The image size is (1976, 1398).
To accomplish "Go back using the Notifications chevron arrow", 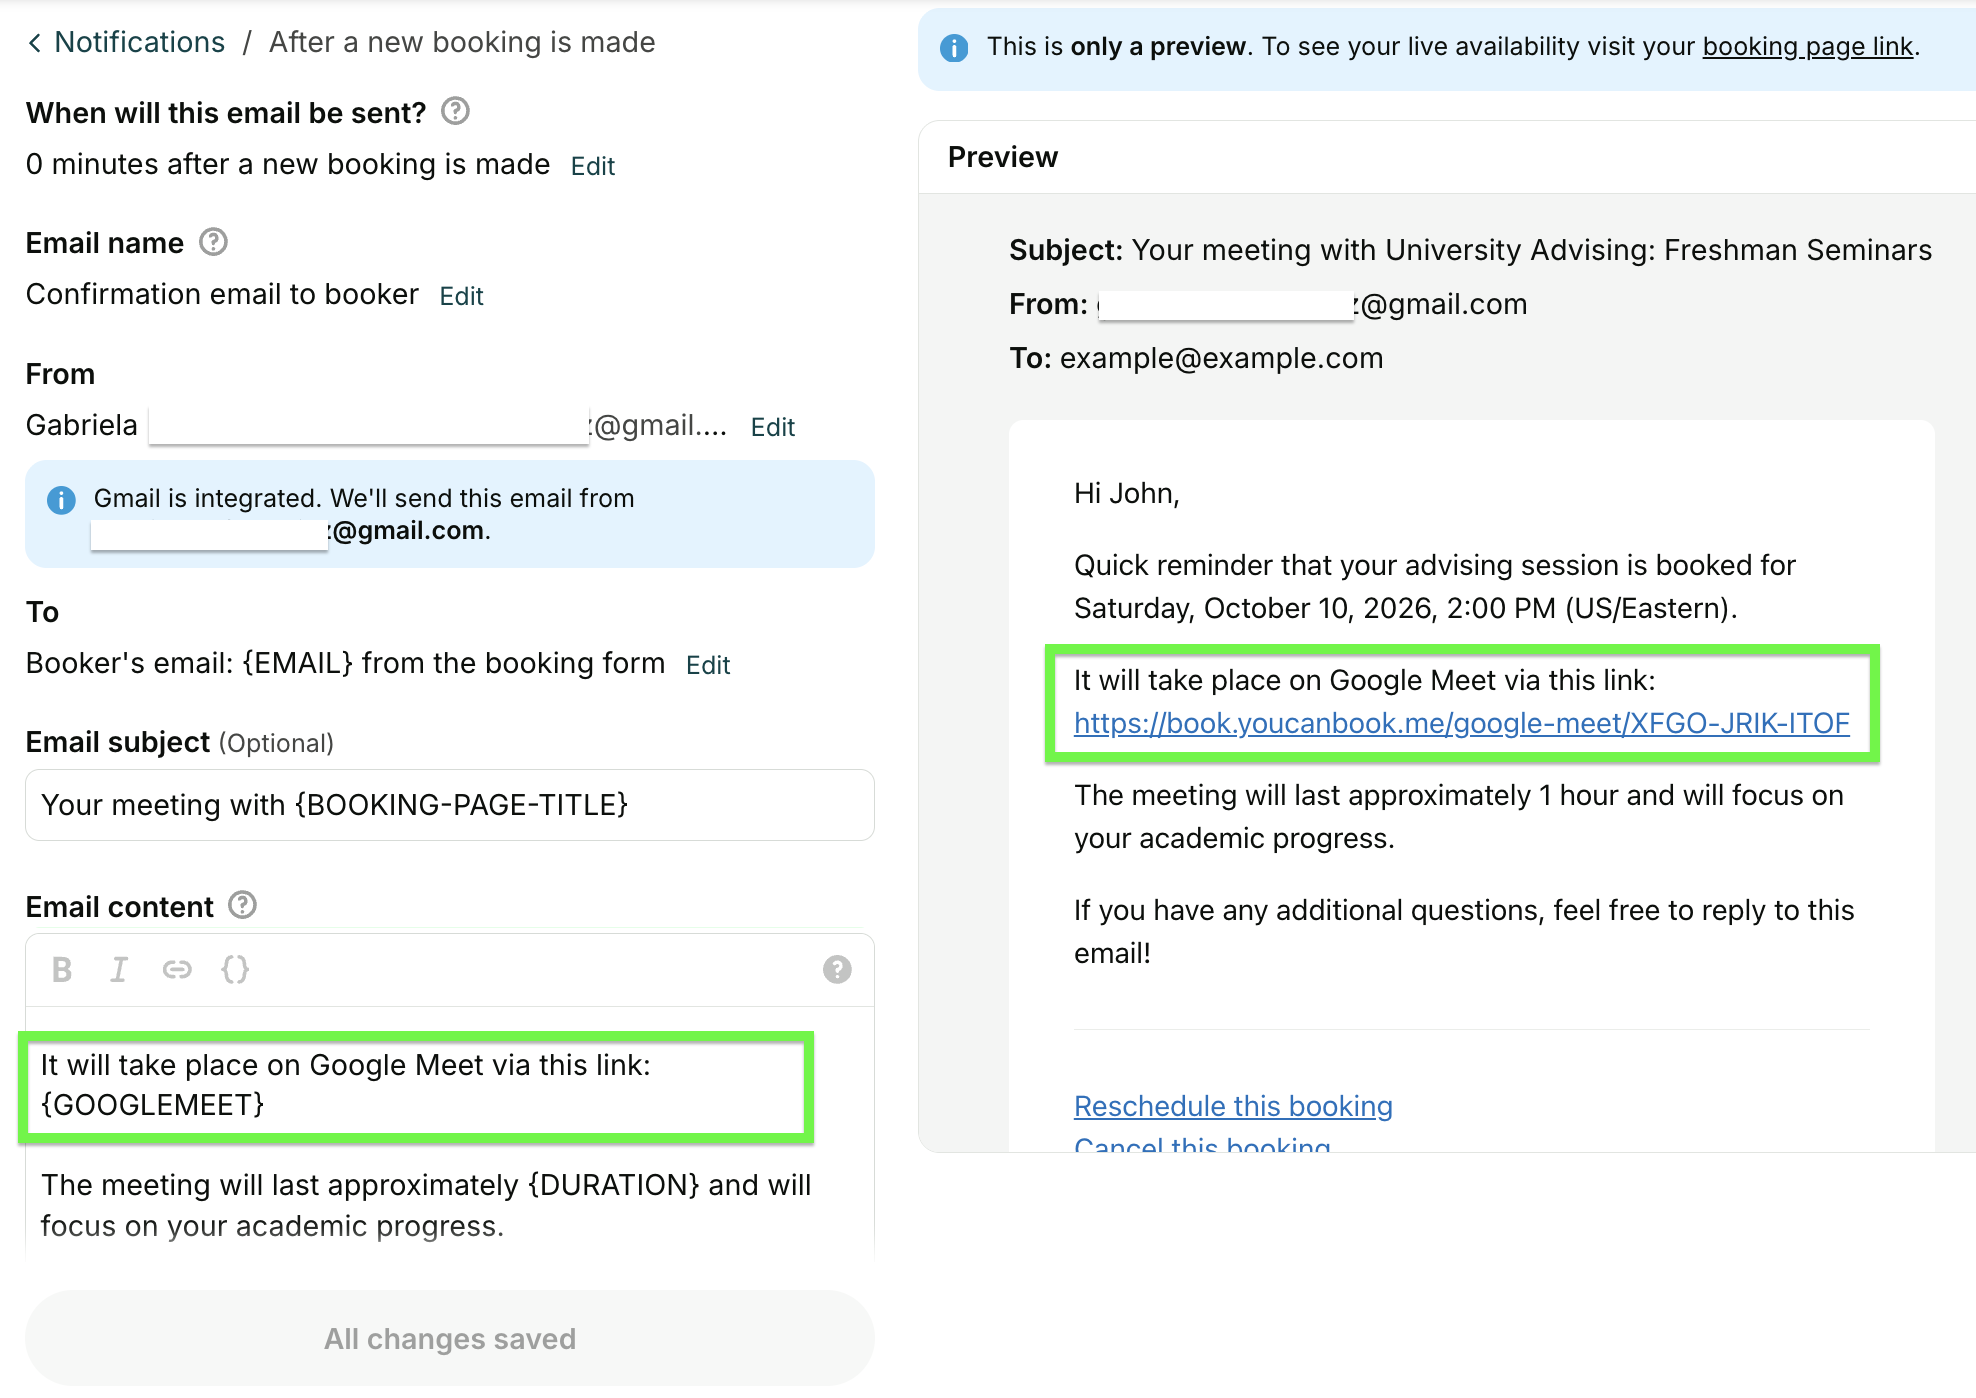I will (35, 43).
